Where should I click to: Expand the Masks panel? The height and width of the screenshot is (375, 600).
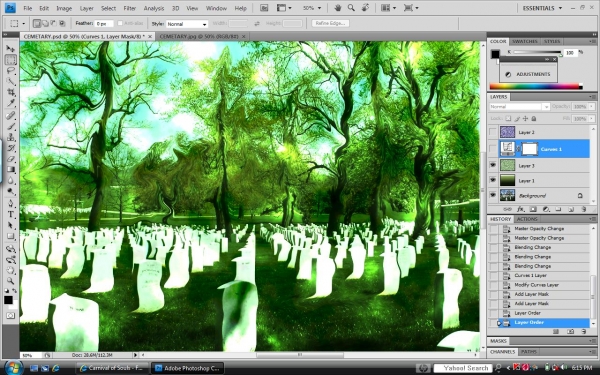tap(498, 341)
